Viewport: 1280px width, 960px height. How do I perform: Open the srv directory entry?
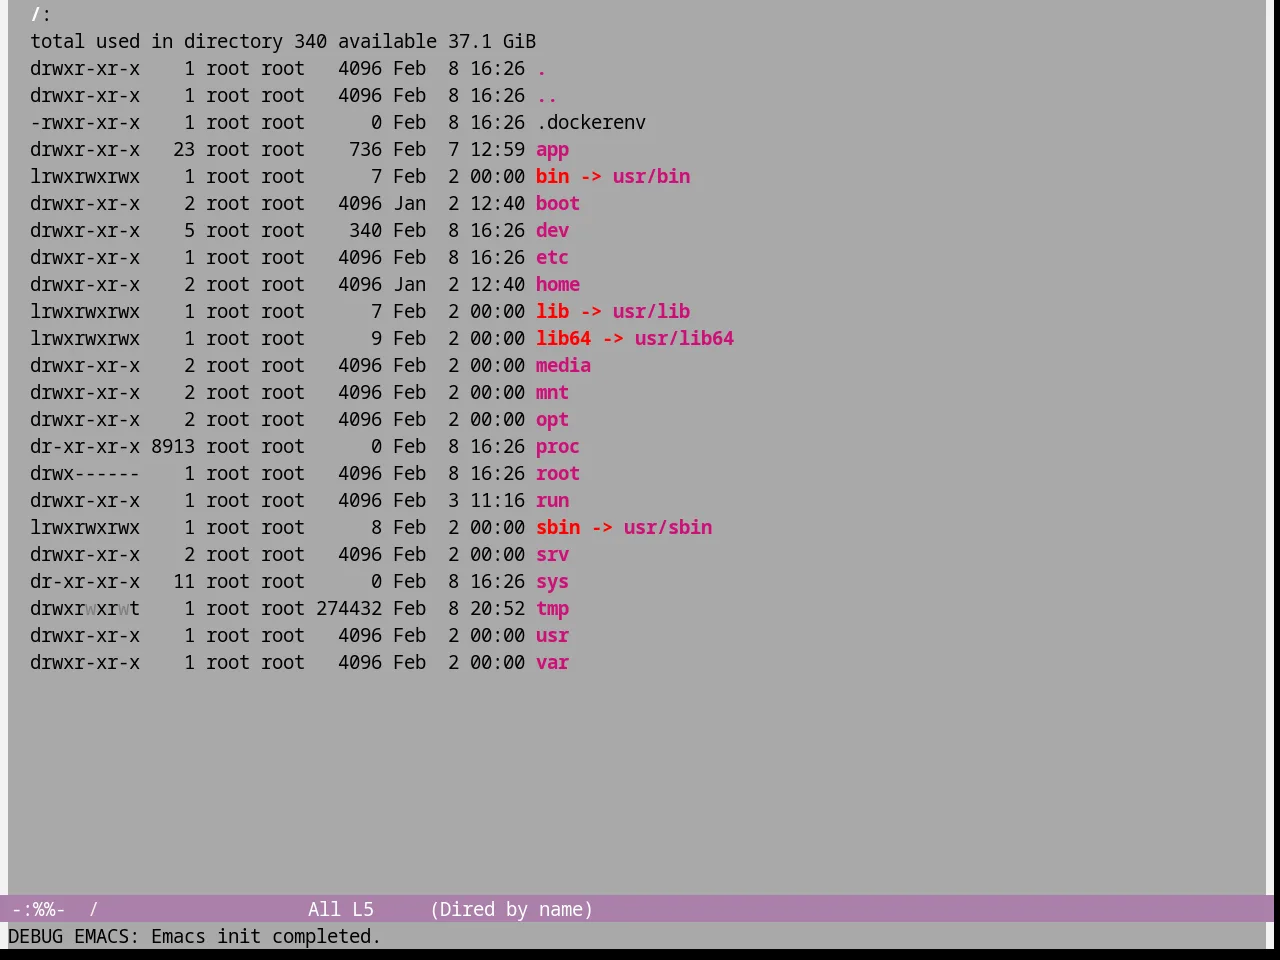(x=552, y=554)
